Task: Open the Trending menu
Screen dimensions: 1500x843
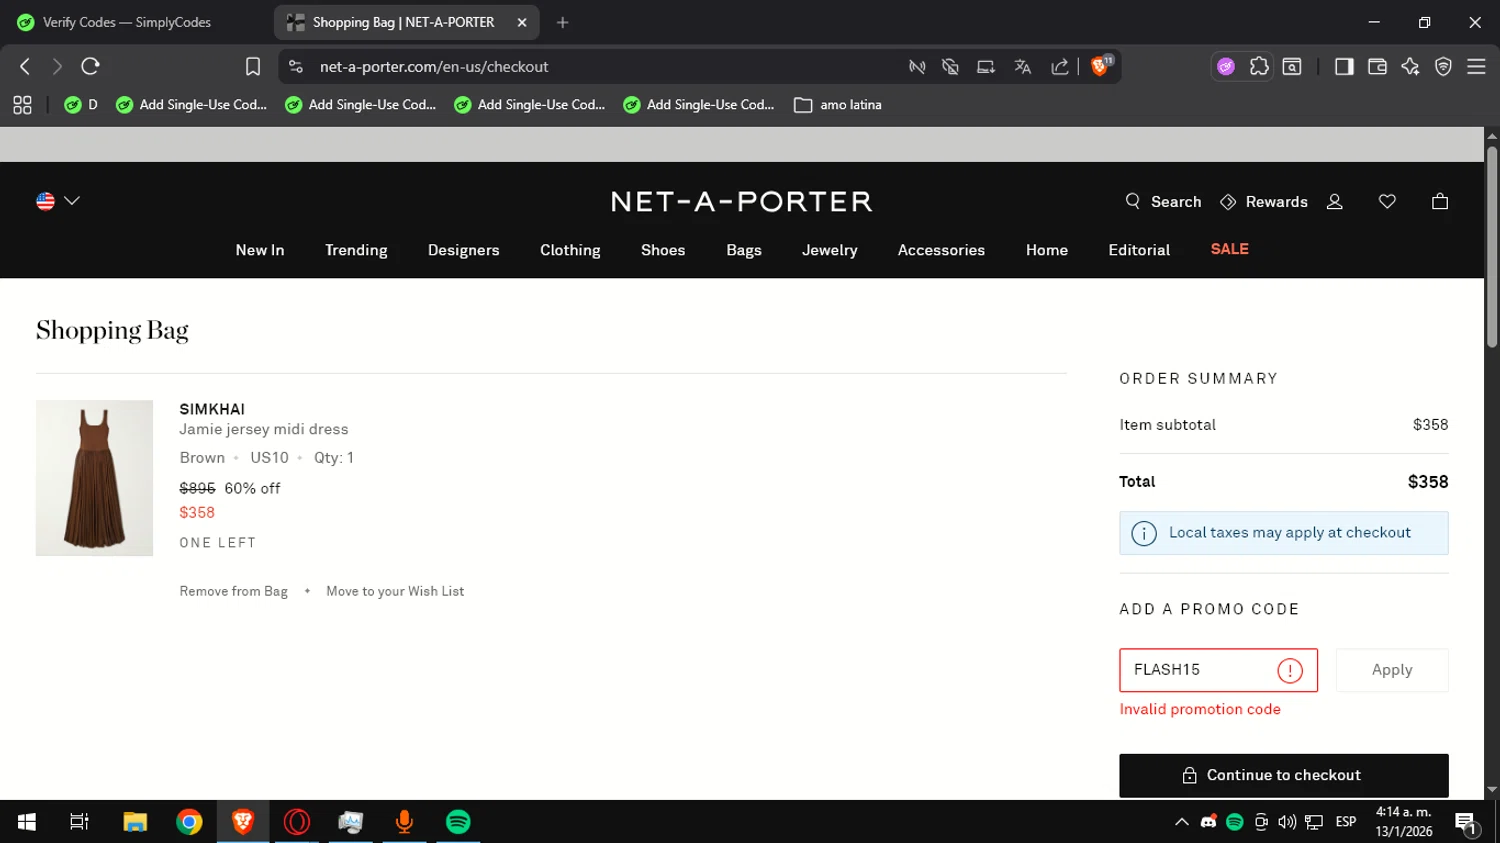Action: (356, 250)
